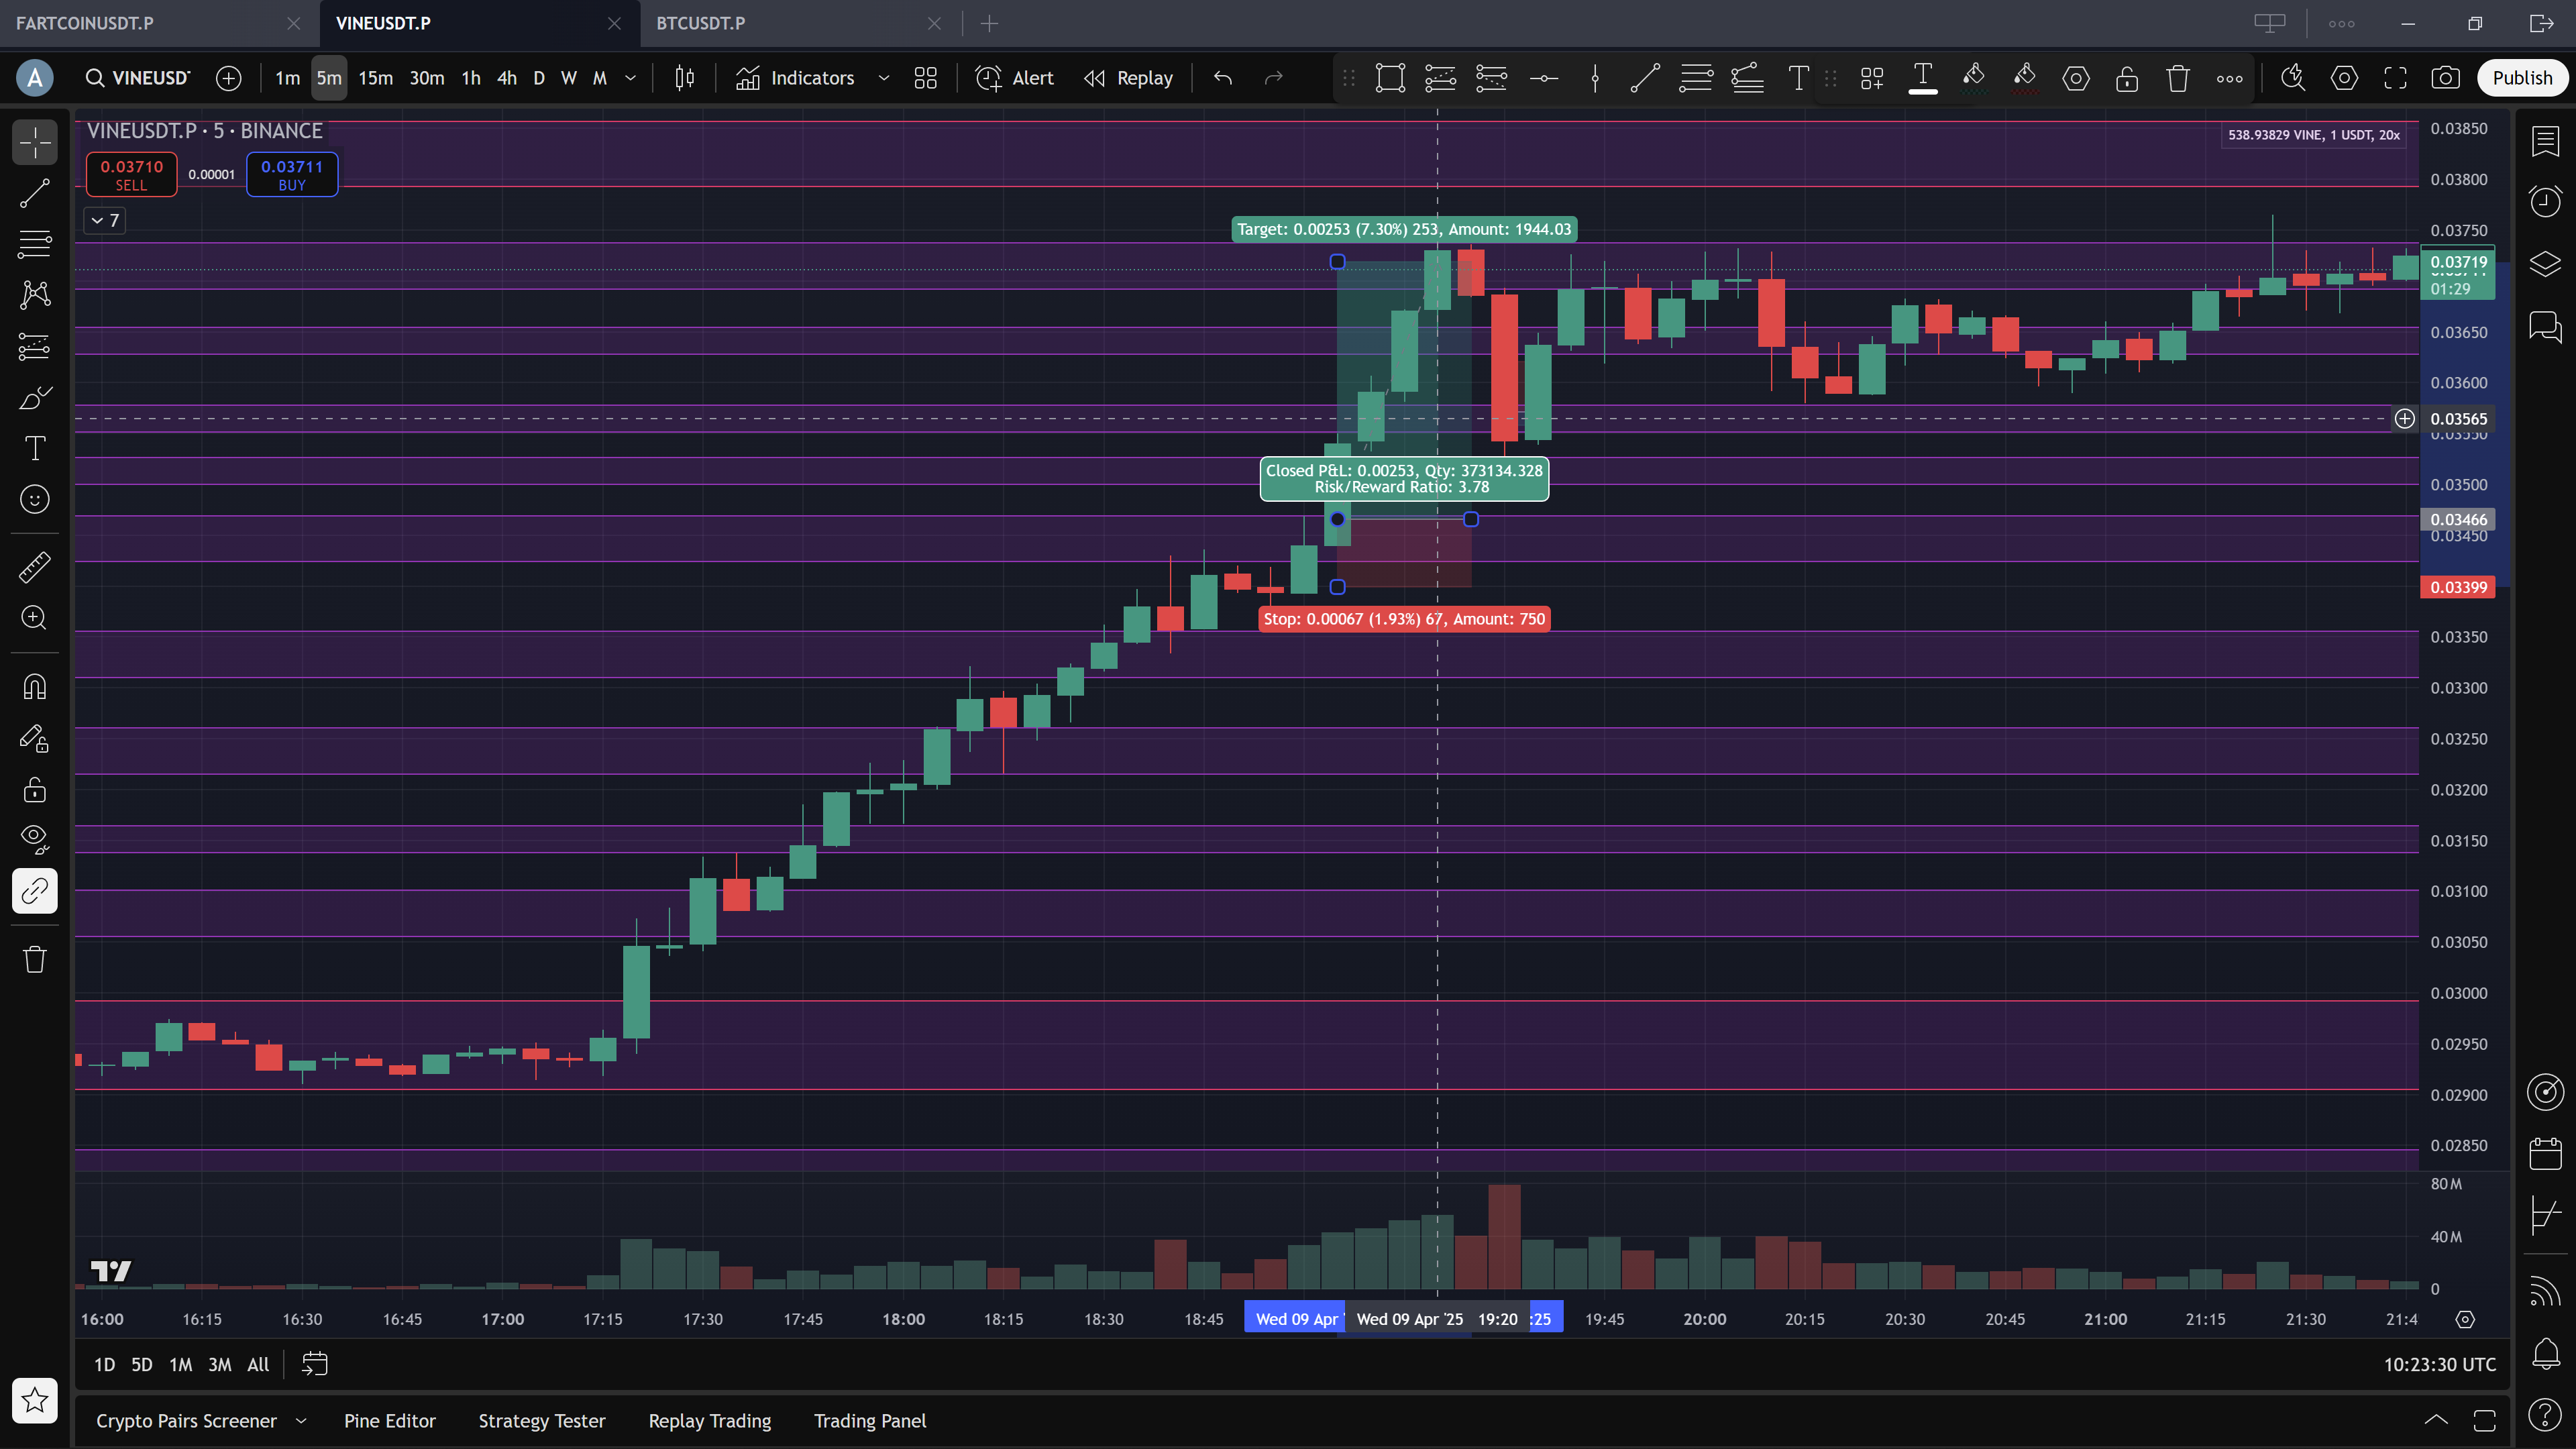Open the Fib retracement tool group
Image resolution: width=2576 pixels, height=1449 pixels.
pyautogui.click(x=35, y=243)
